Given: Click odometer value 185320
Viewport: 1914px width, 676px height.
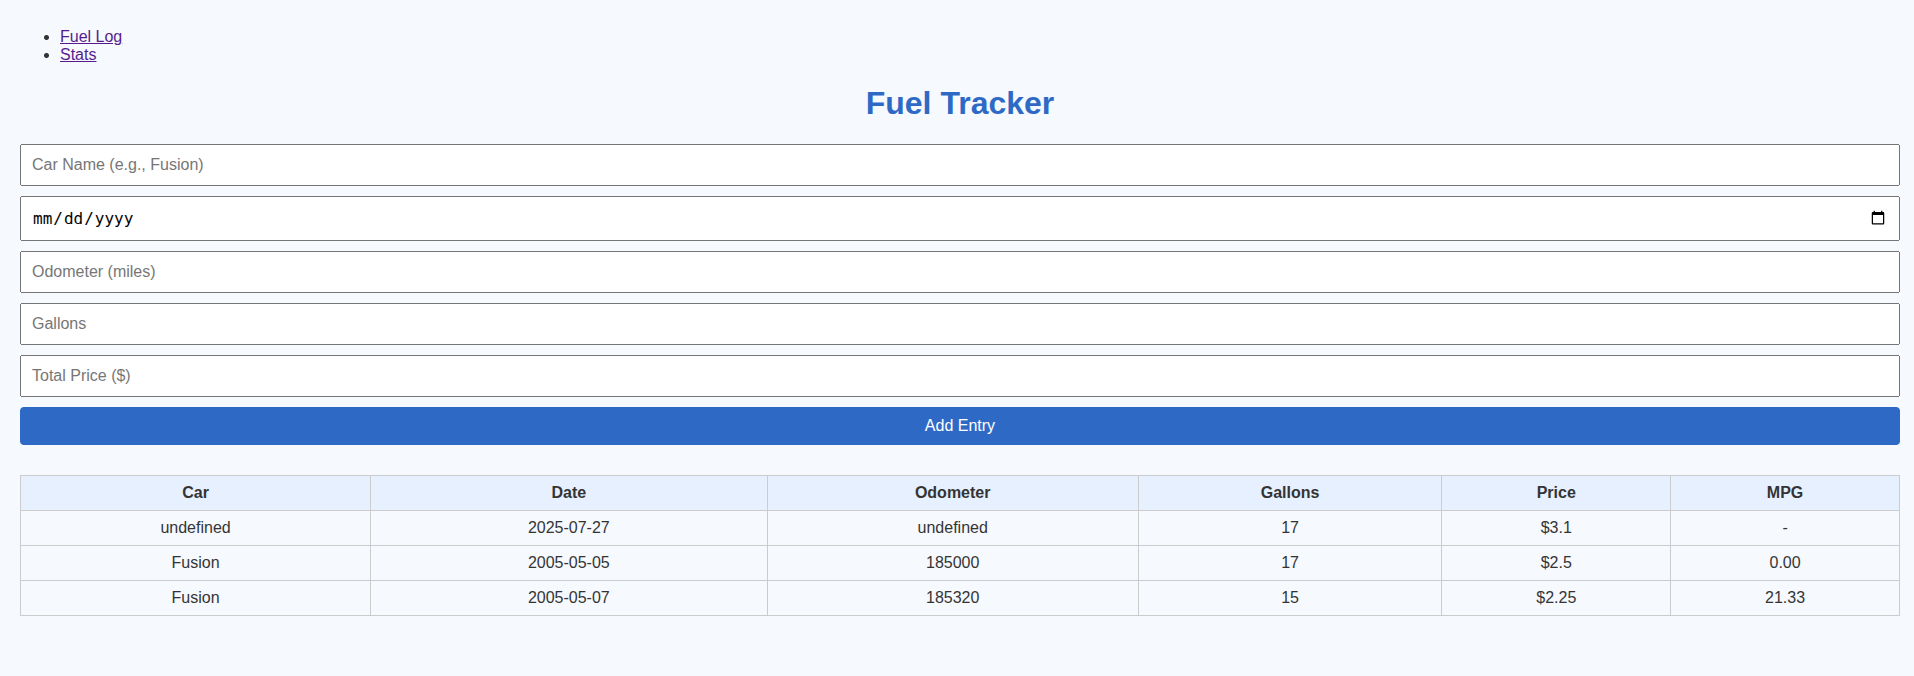Looking at the screenshot, I should pyautogui.click(x=953, y=598).
